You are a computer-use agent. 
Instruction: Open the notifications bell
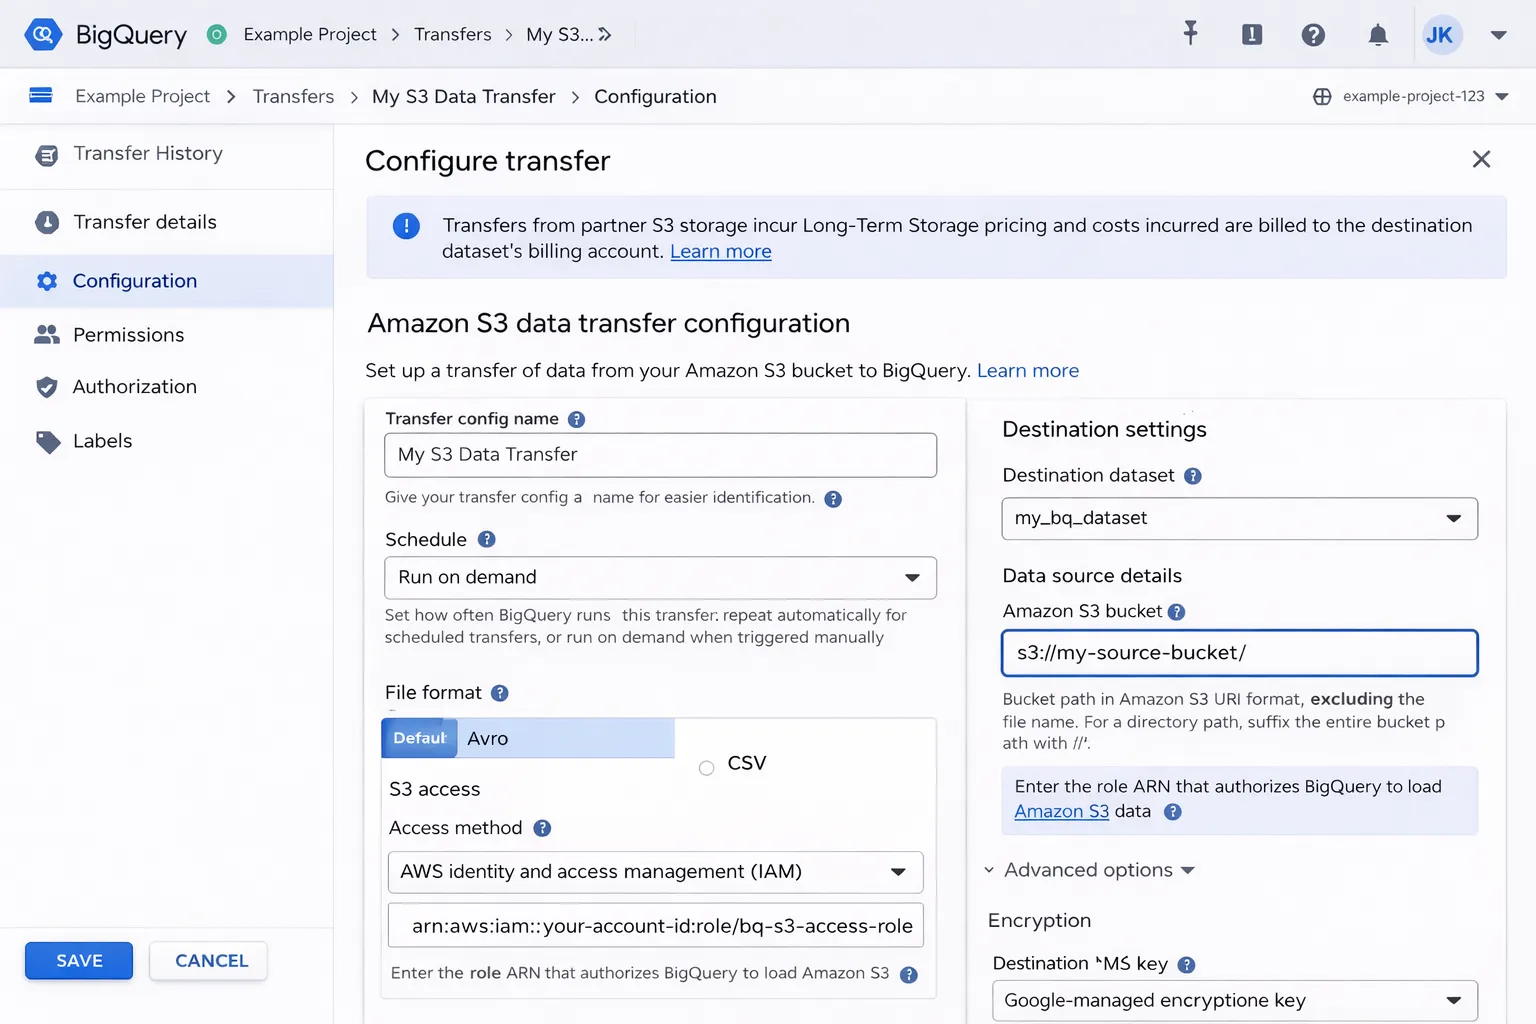pyautogui.click(x=1377, y=33)
